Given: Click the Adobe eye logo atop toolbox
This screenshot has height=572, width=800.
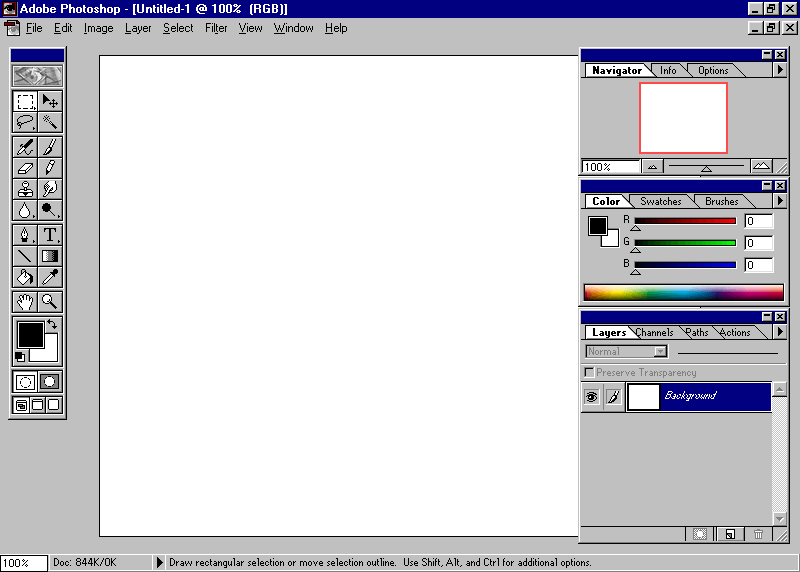Looking at the screenshot, I should click(x=37, y=76).
